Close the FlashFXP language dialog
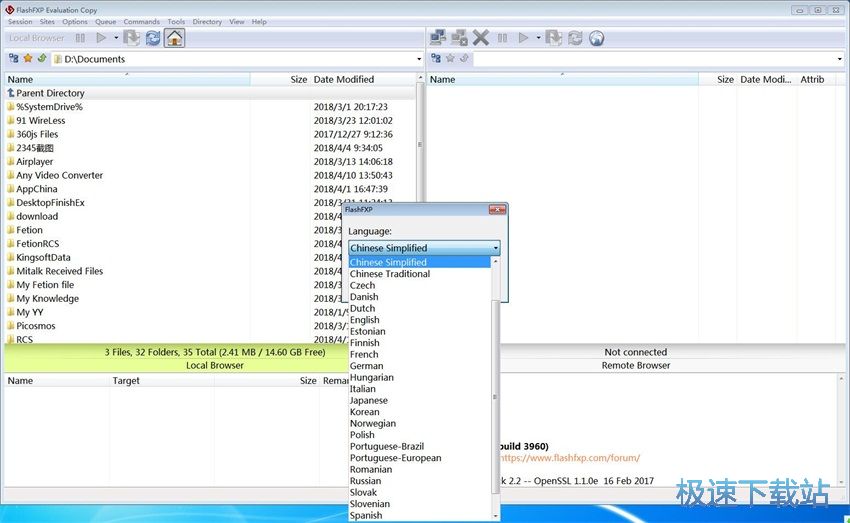Viewport: 850px width, 523px height. [497, 210]
